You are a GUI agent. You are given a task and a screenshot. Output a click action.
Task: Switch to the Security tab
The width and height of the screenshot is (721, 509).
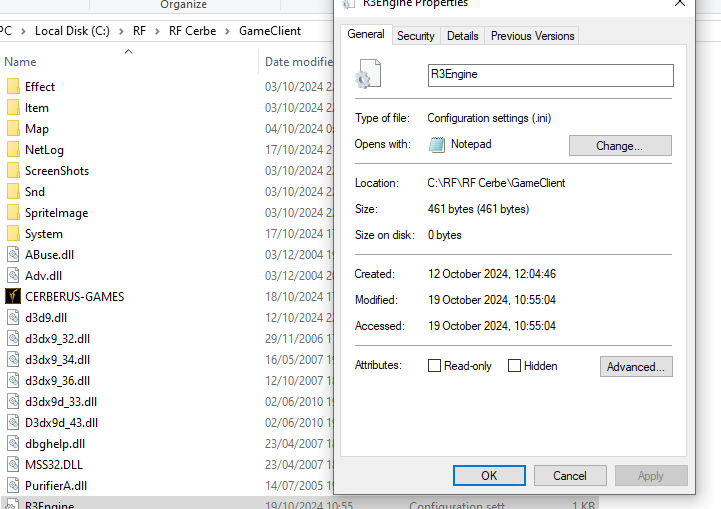(x=415, y=36)
